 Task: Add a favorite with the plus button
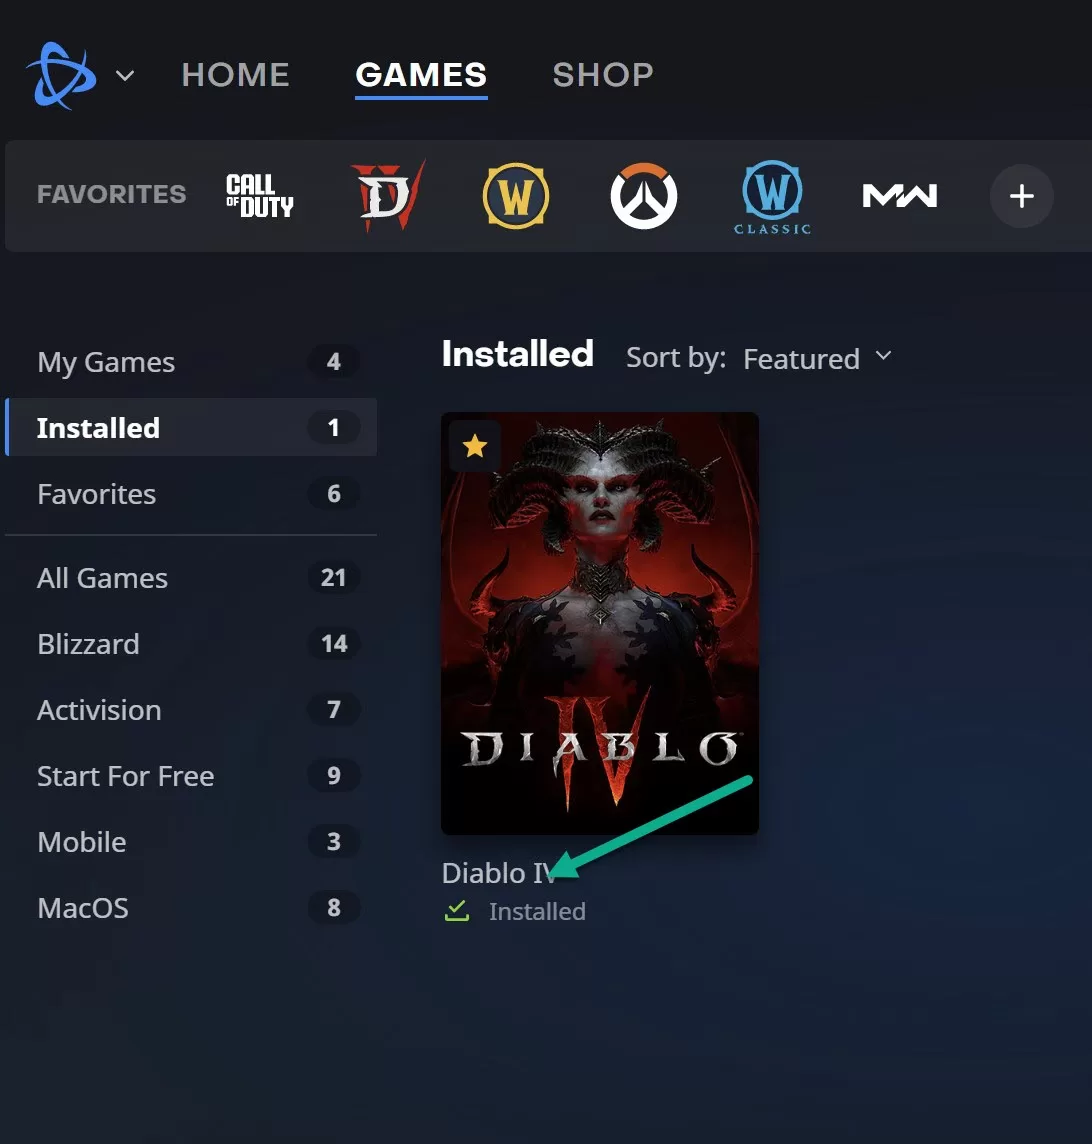pos(1021,196)
